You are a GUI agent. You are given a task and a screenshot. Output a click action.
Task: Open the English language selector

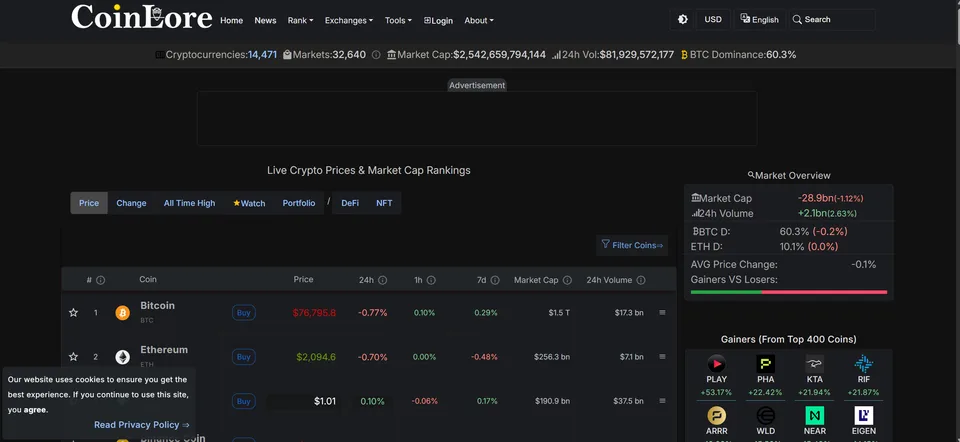[x=759, y=20]
